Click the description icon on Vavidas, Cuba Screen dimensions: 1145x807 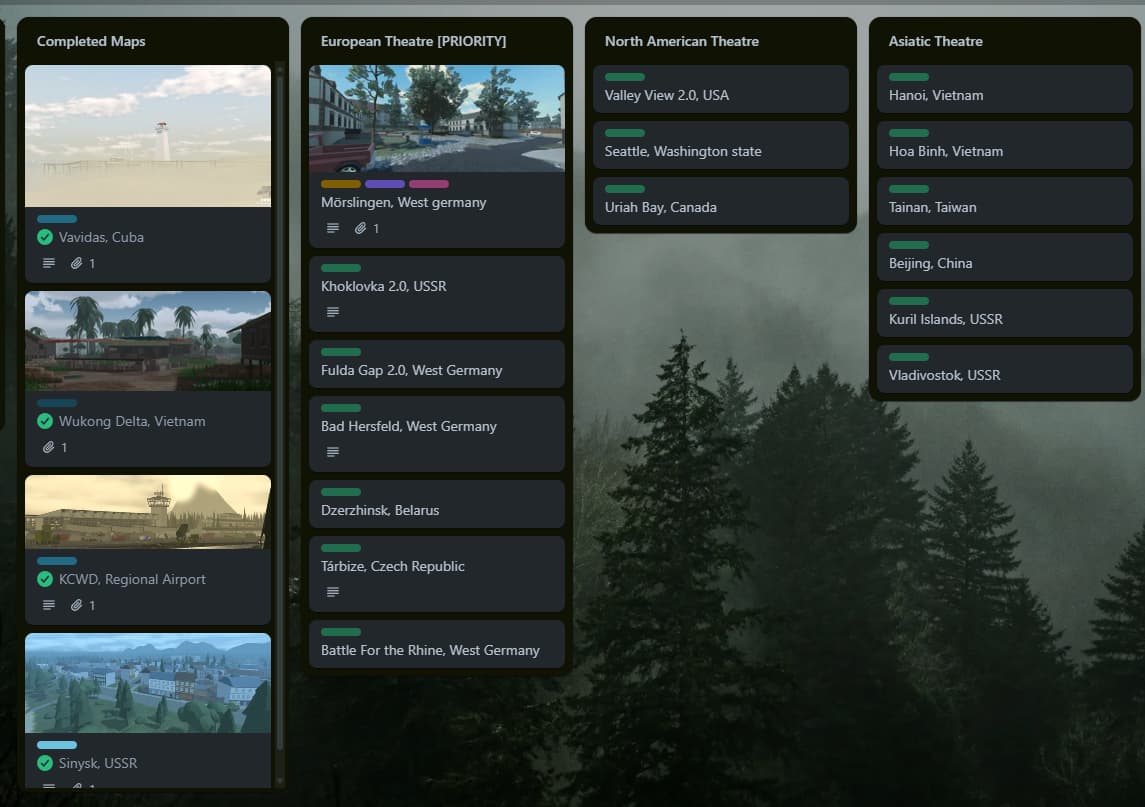(x=49, y=263)
